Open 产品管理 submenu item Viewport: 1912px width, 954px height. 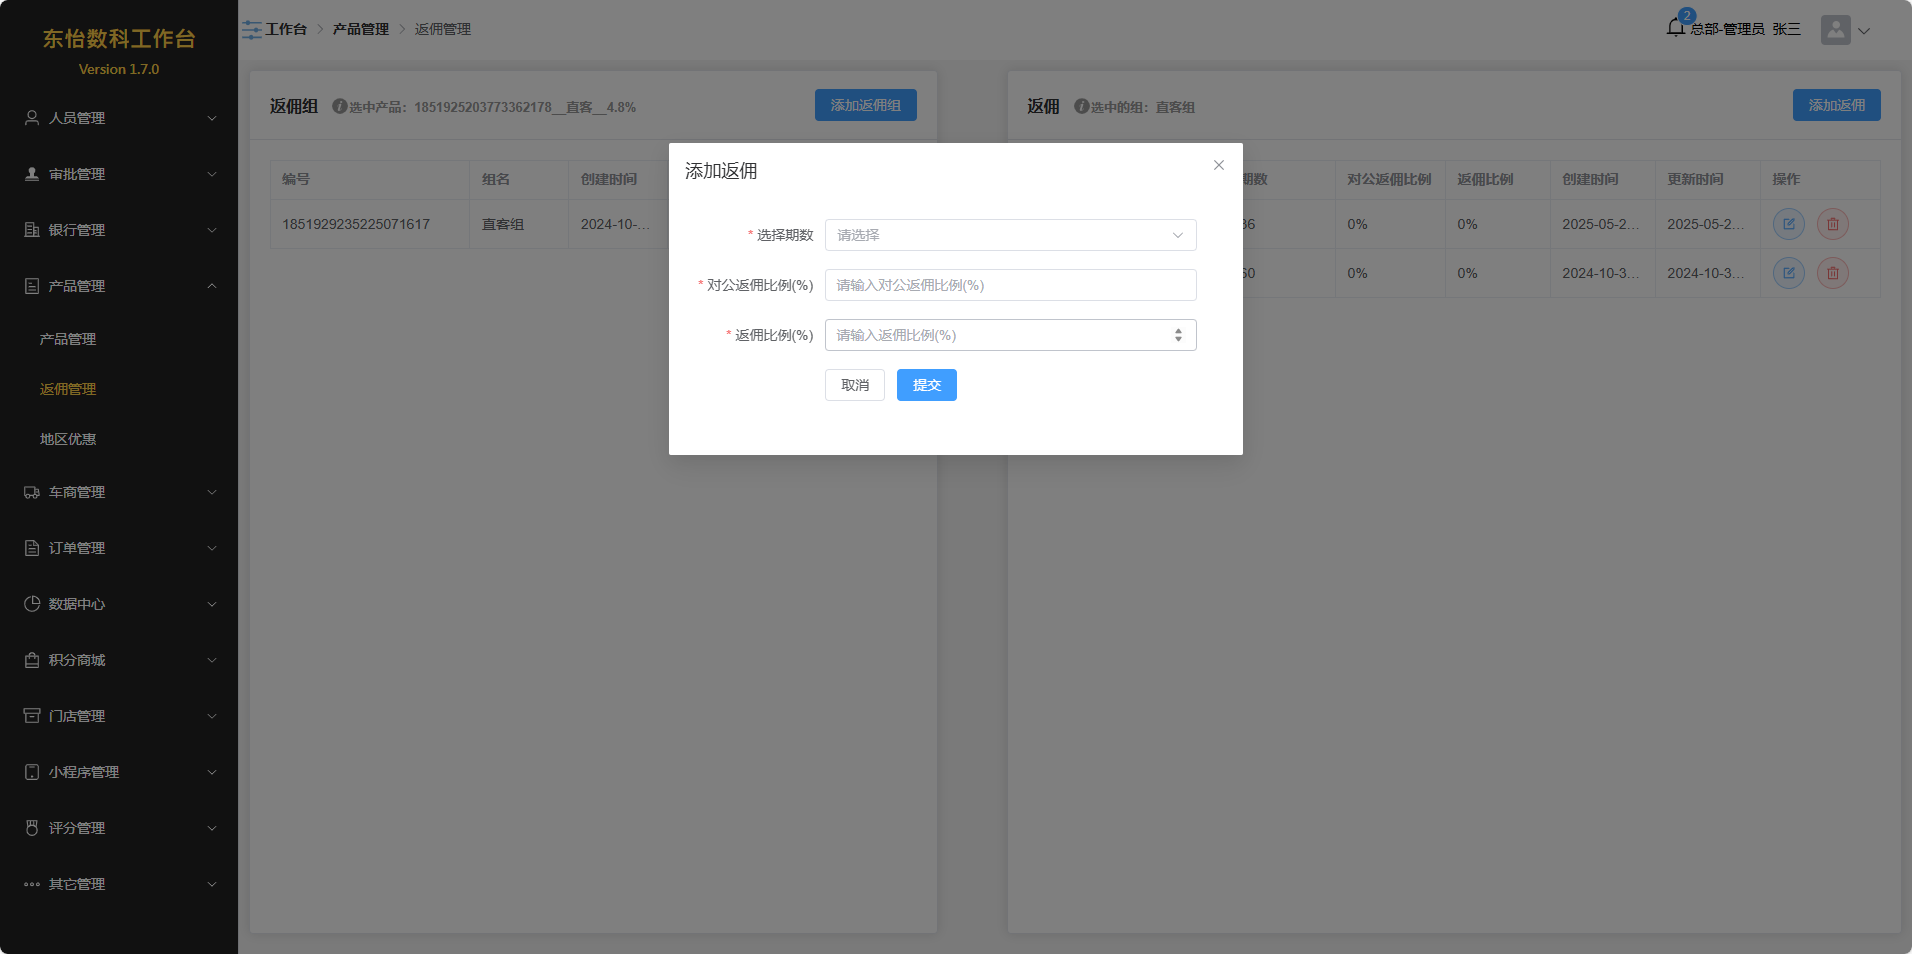[68, 339]
